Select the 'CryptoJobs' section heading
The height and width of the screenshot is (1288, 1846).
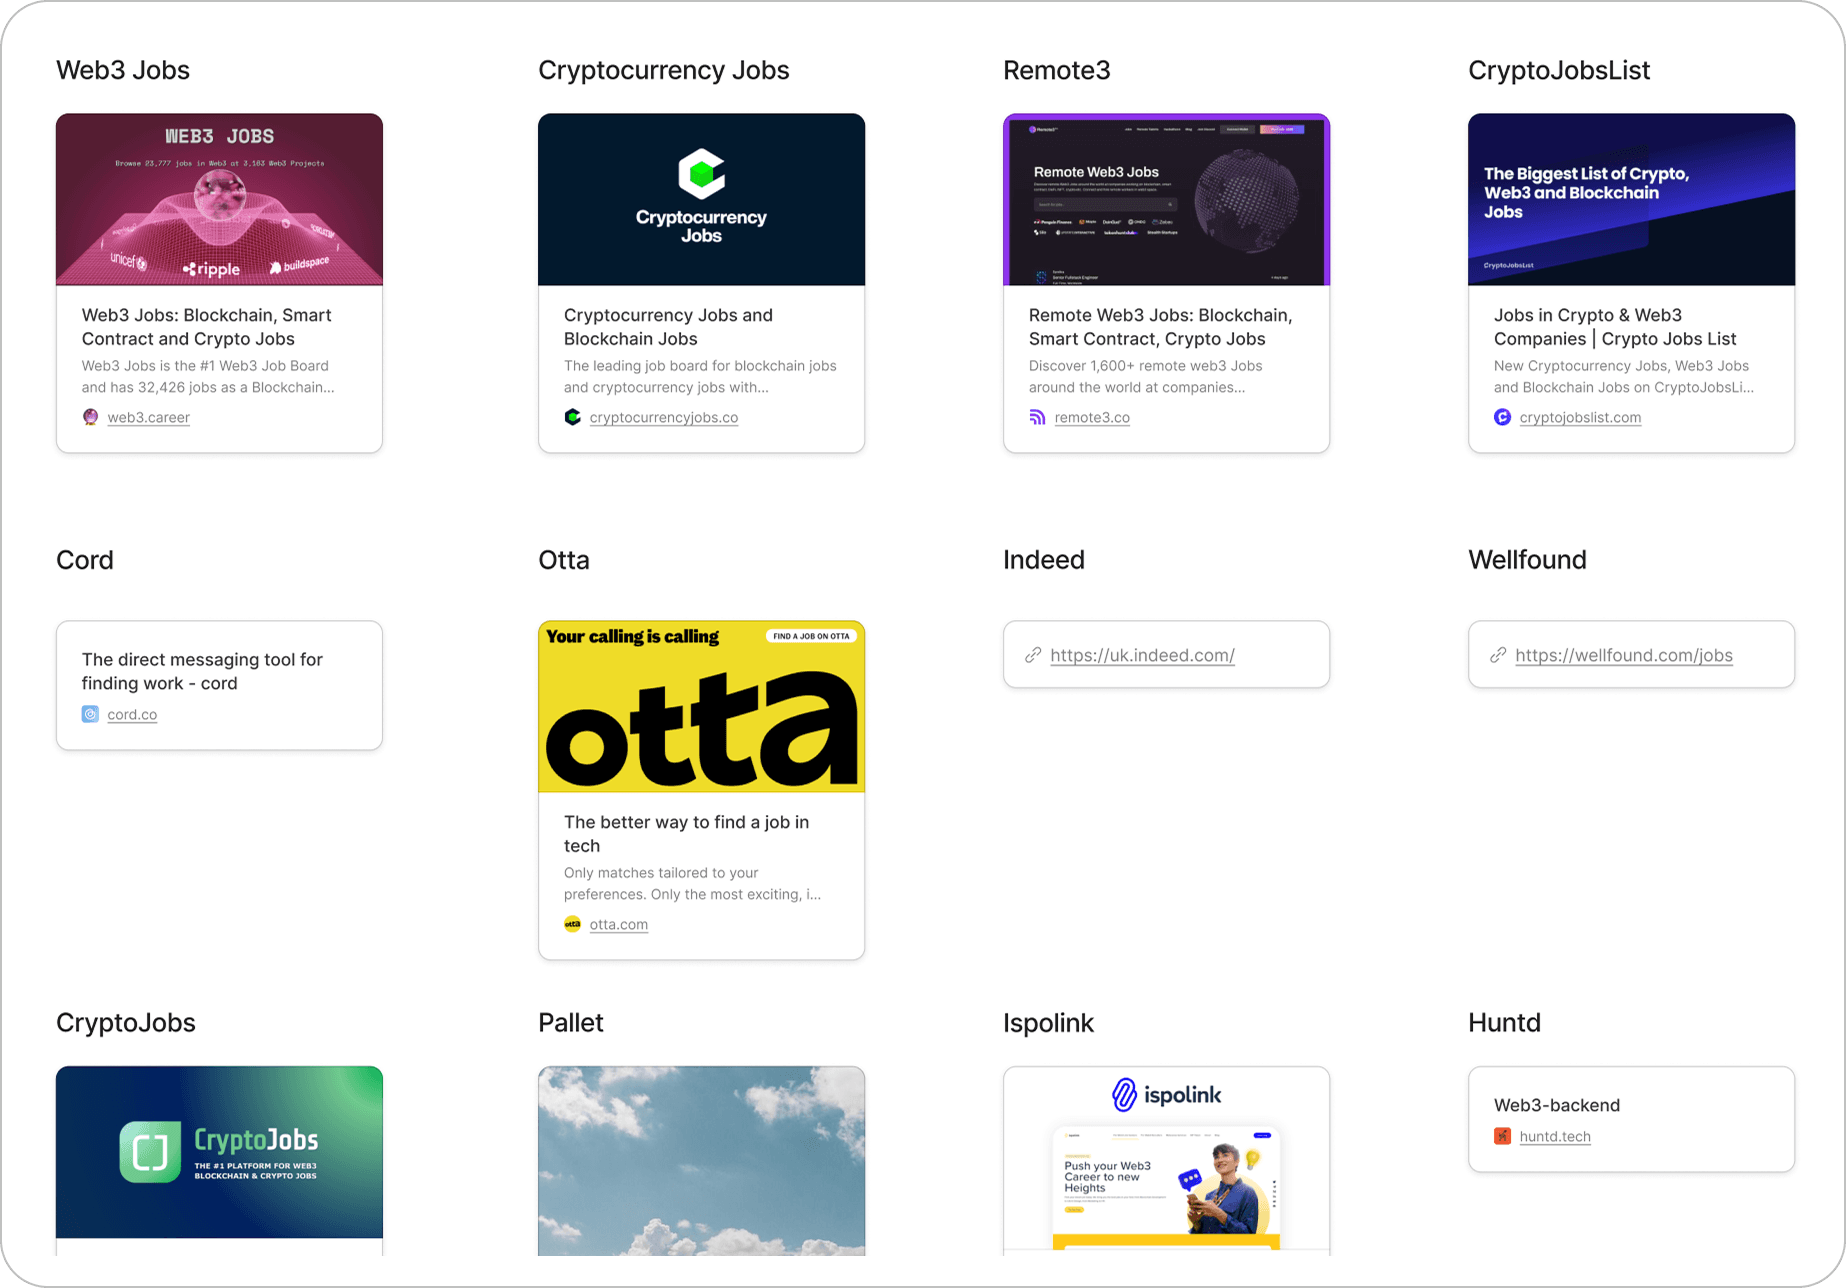coord(126,1023)
